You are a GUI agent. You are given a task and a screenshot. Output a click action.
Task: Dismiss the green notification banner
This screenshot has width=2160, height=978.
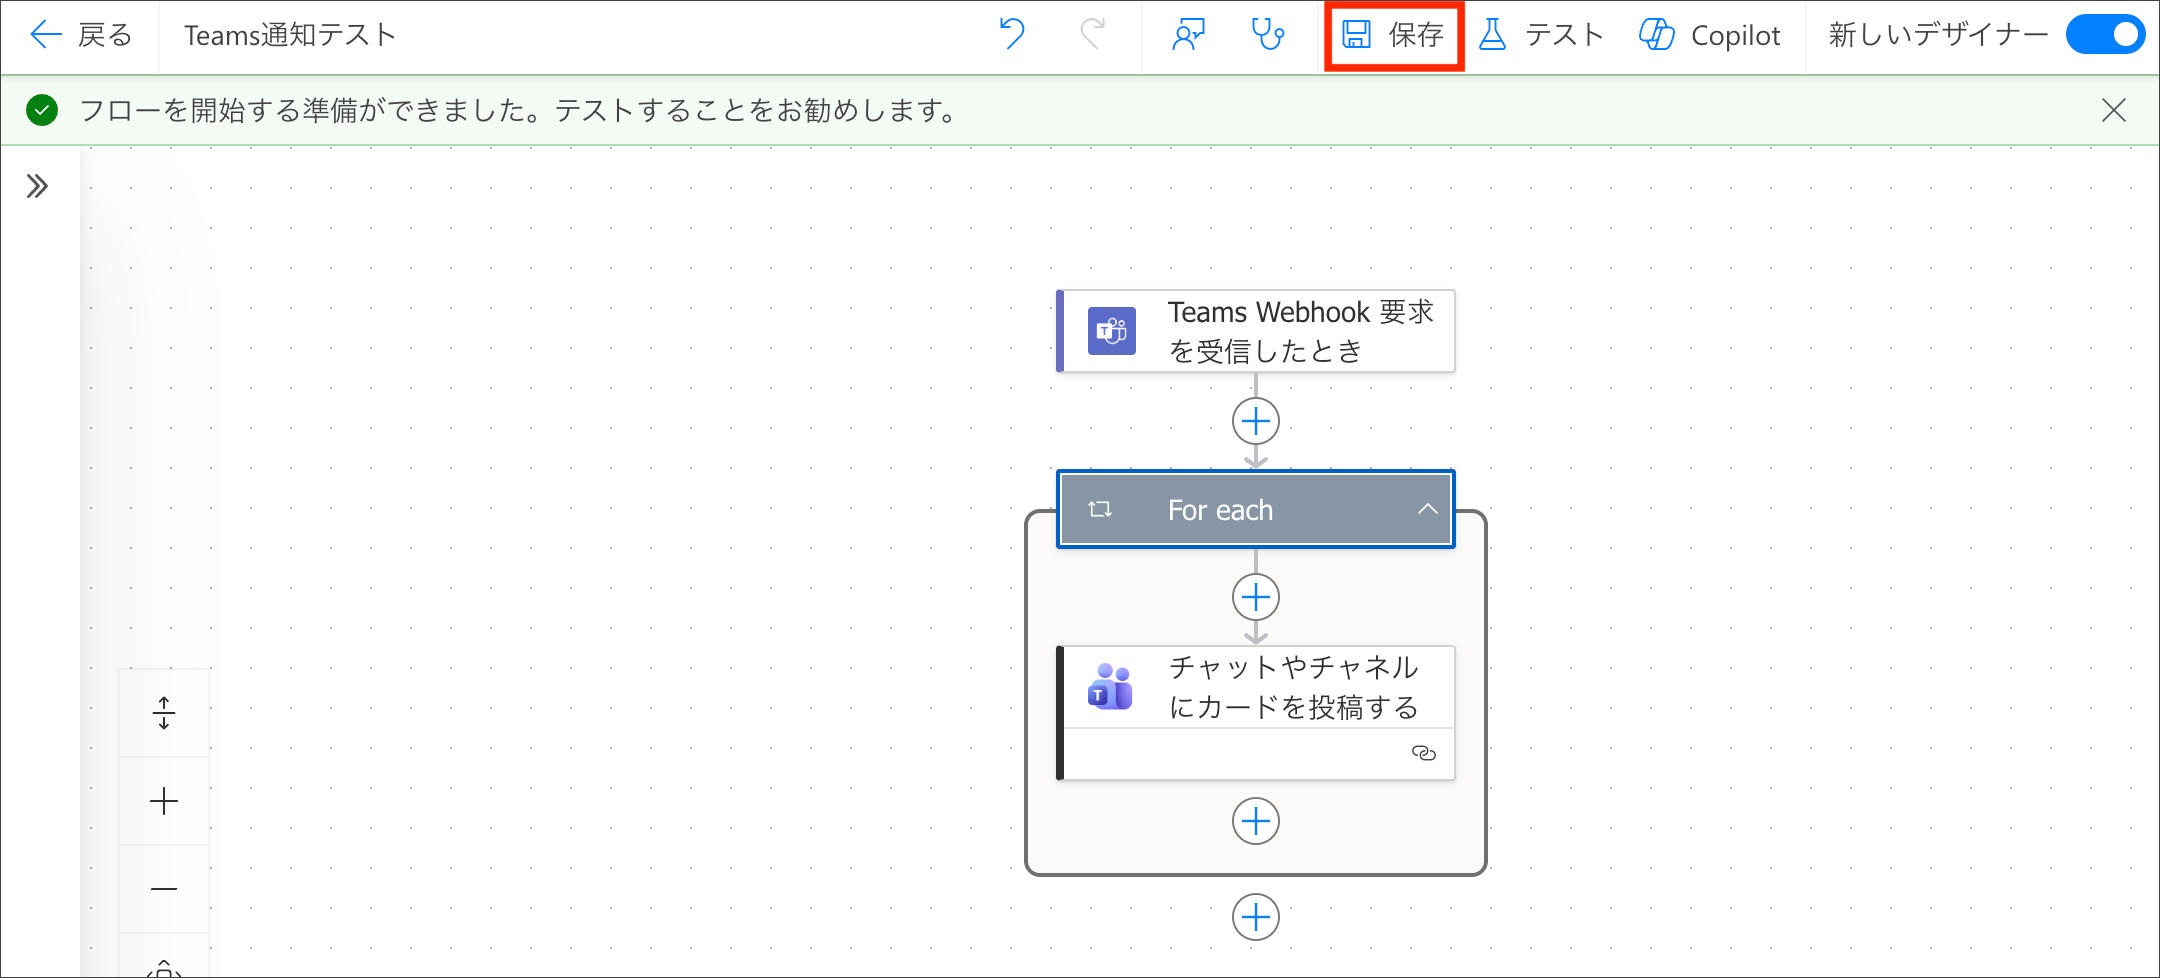point(2113,110)
